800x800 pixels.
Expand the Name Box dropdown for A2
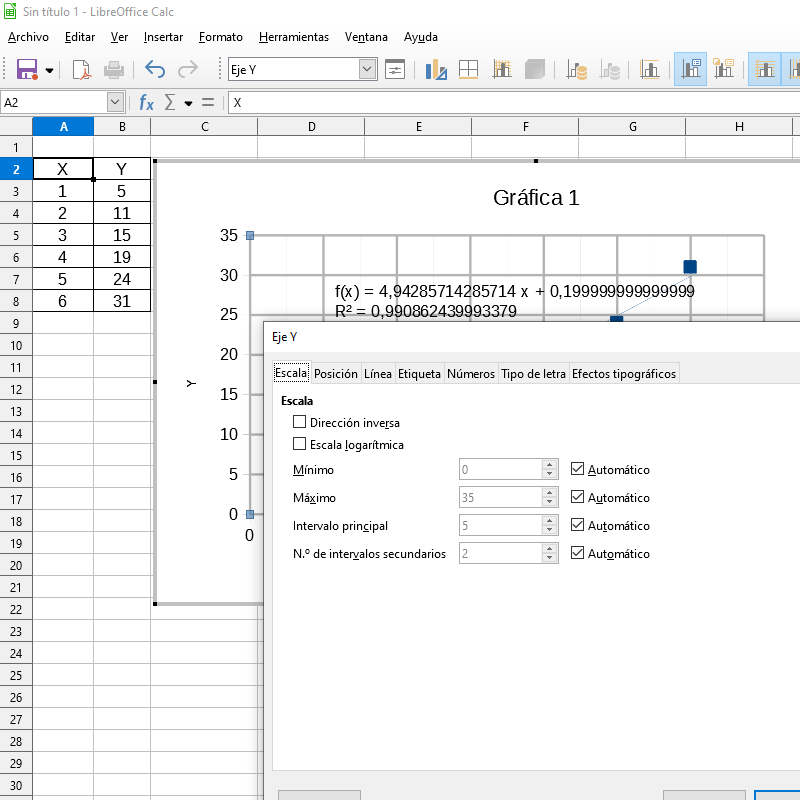coord(115,102)
